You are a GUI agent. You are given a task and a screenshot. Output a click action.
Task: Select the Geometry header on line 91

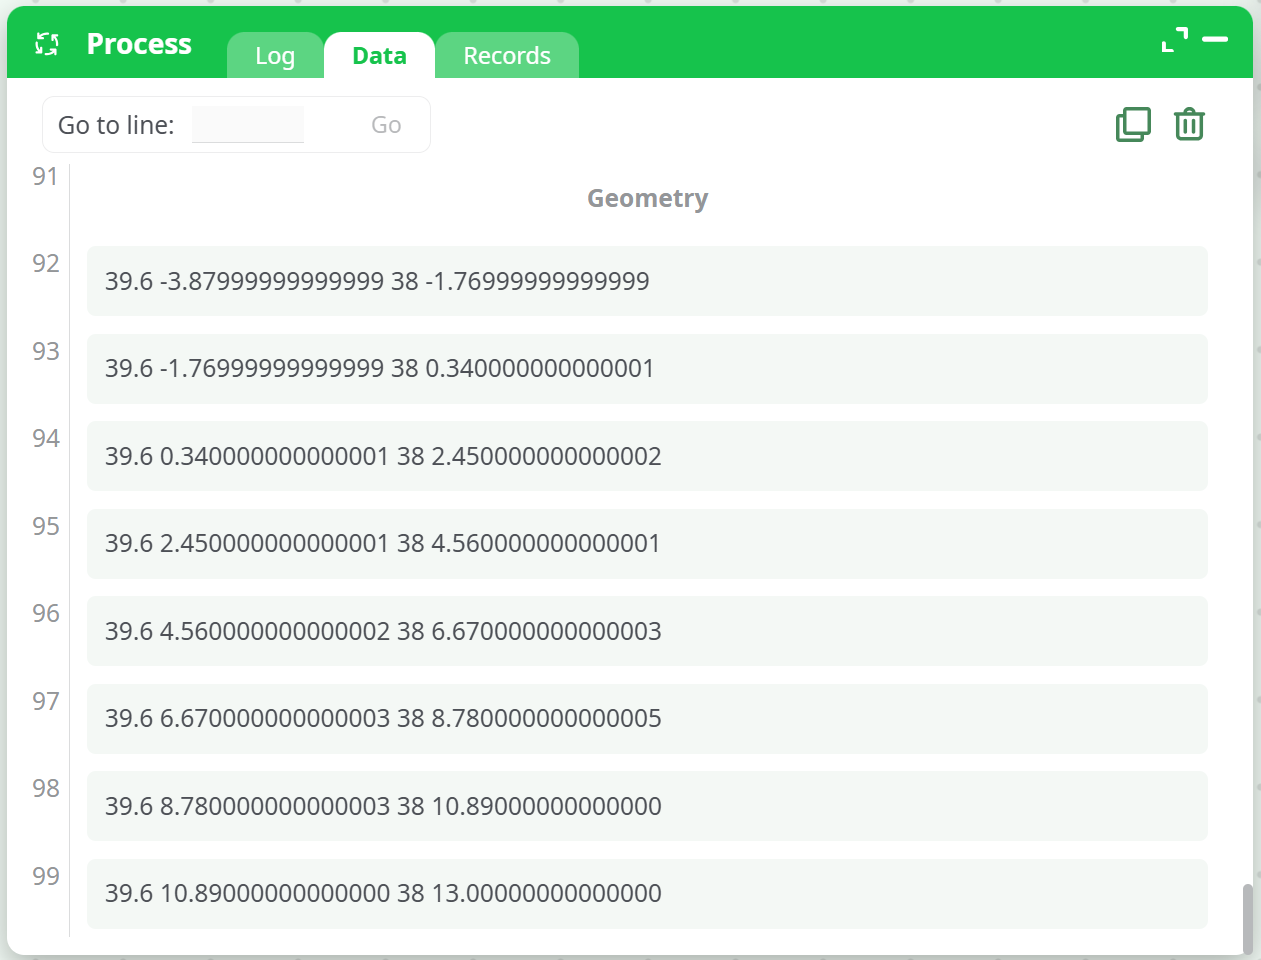pyautogui.click(x=647, y=199)
